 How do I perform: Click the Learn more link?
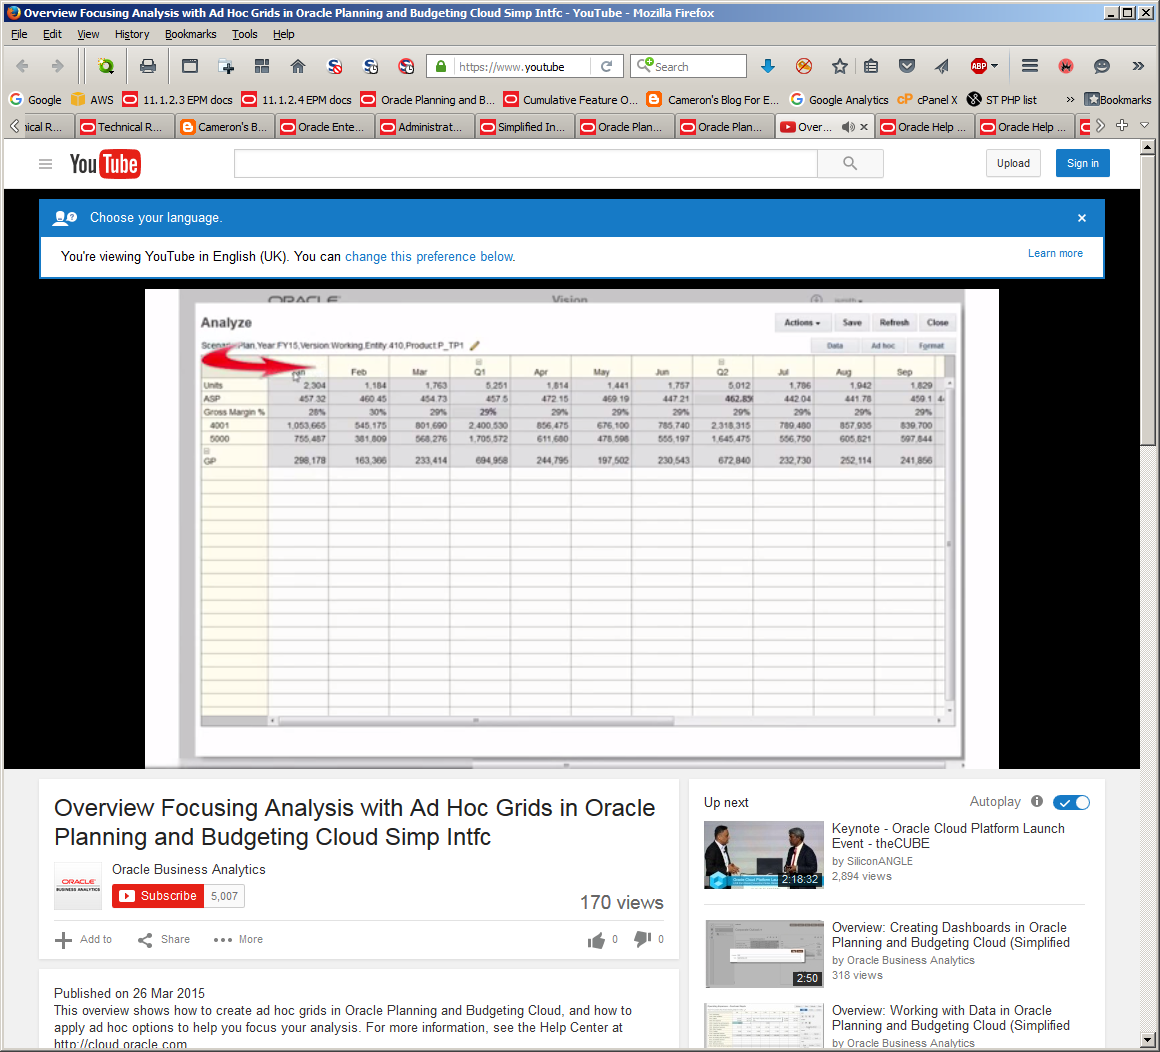point(1055,253)
